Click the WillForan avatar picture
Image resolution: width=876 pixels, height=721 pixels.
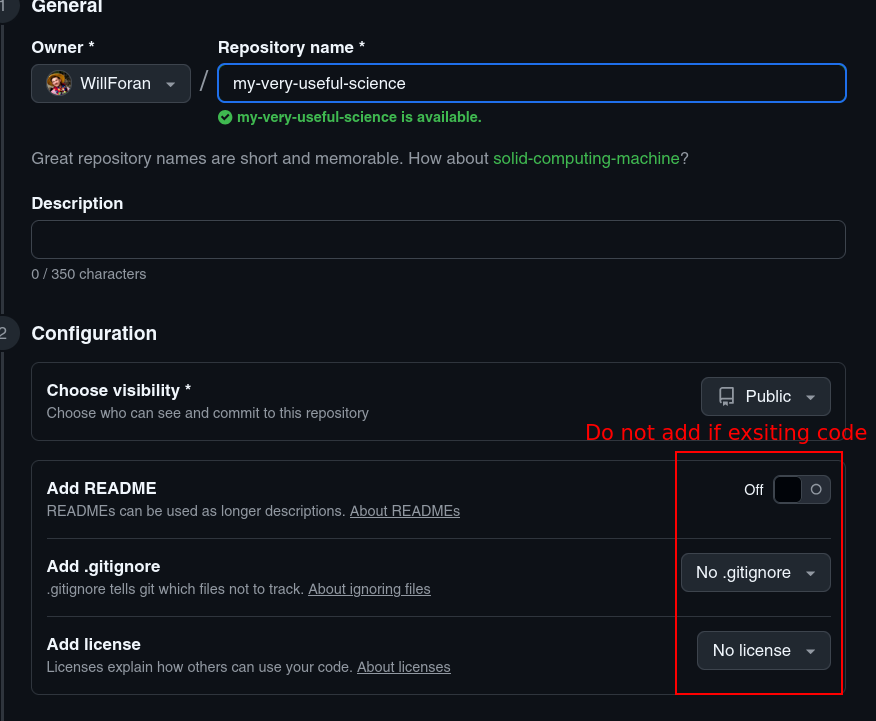59,83
